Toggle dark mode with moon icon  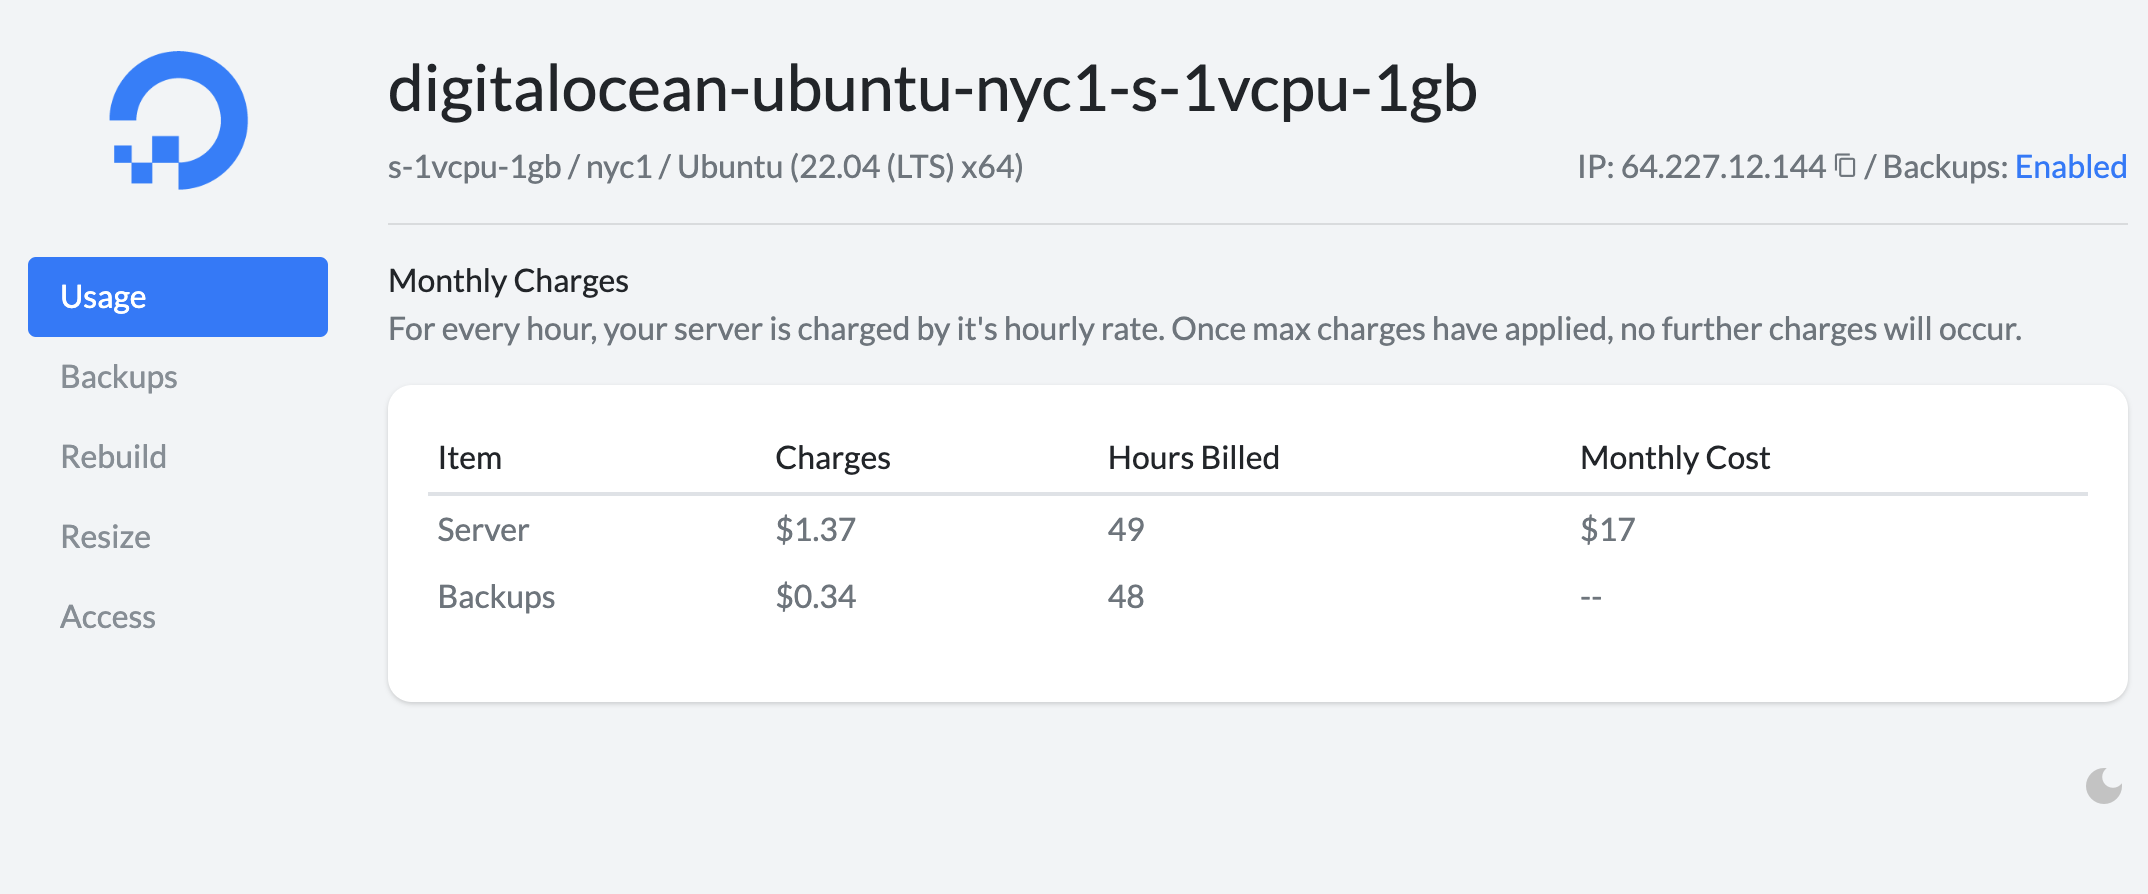point(2104,786)
